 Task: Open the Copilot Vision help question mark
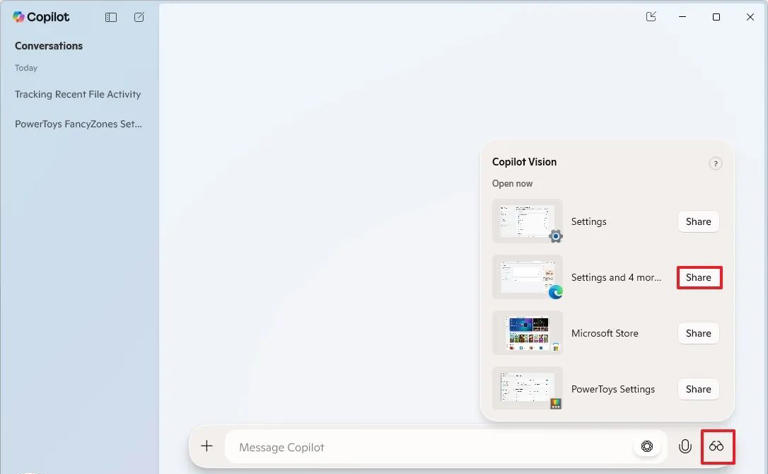[715, 163]
